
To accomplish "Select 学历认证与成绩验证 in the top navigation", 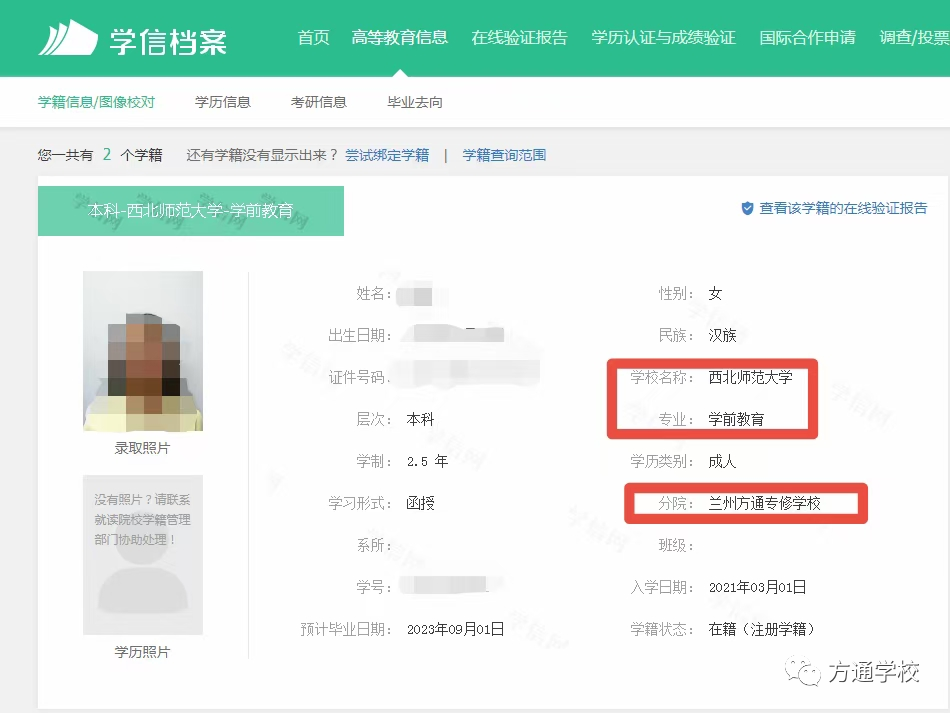I will point(663,38).
